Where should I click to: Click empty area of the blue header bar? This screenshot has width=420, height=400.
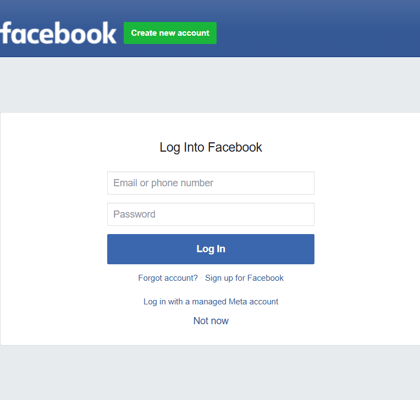[x=317, y=30]
